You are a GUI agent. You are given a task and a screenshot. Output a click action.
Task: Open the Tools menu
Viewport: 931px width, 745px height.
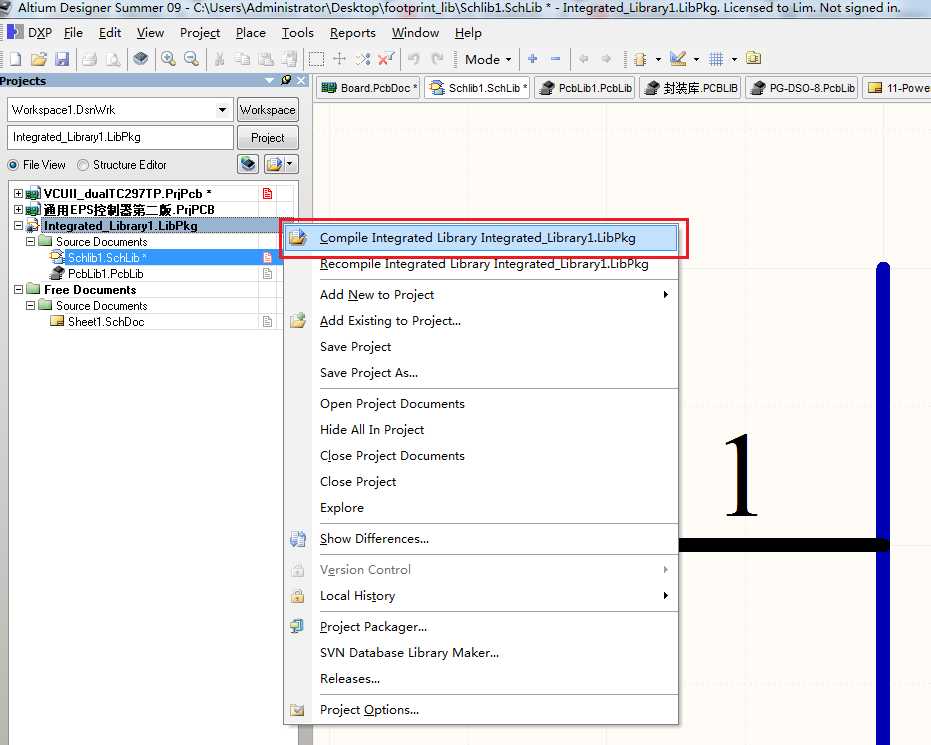click(x=297, y=33)
